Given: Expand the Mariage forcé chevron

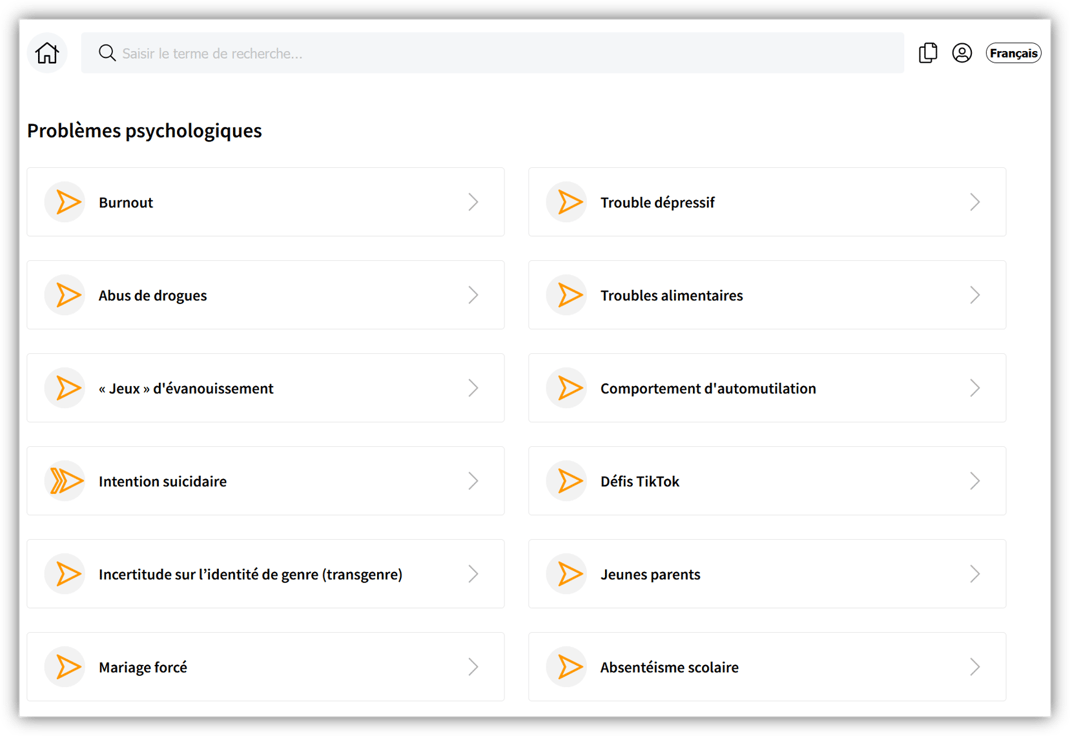Looking at the screenshot, I should tap(473, 667).
